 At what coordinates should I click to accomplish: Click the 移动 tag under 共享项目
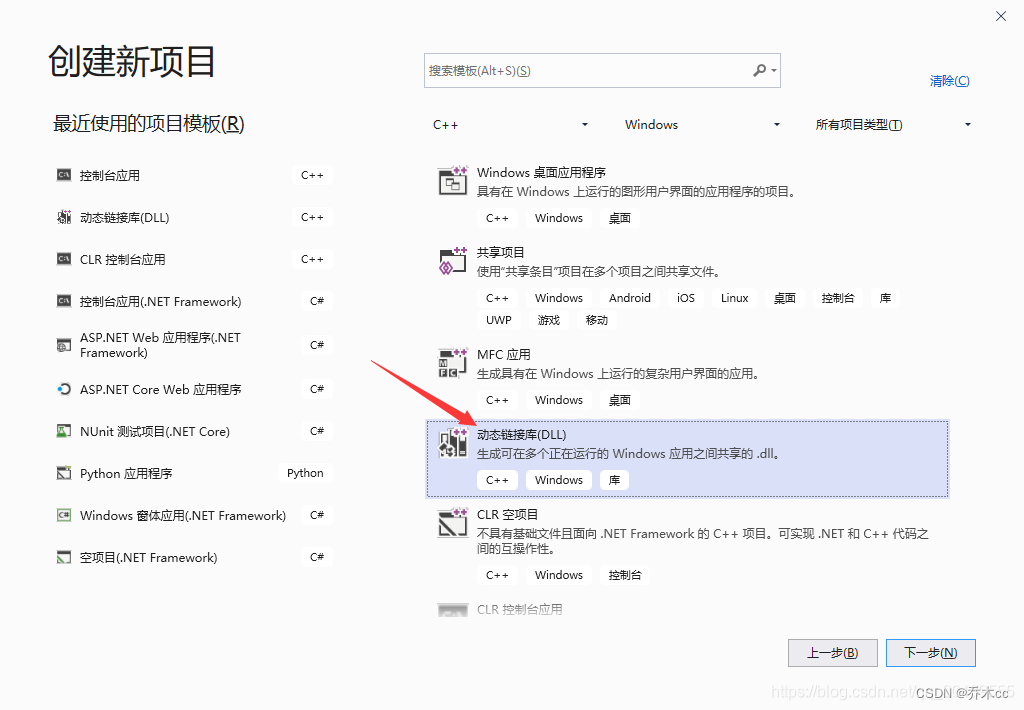(597, 320)
